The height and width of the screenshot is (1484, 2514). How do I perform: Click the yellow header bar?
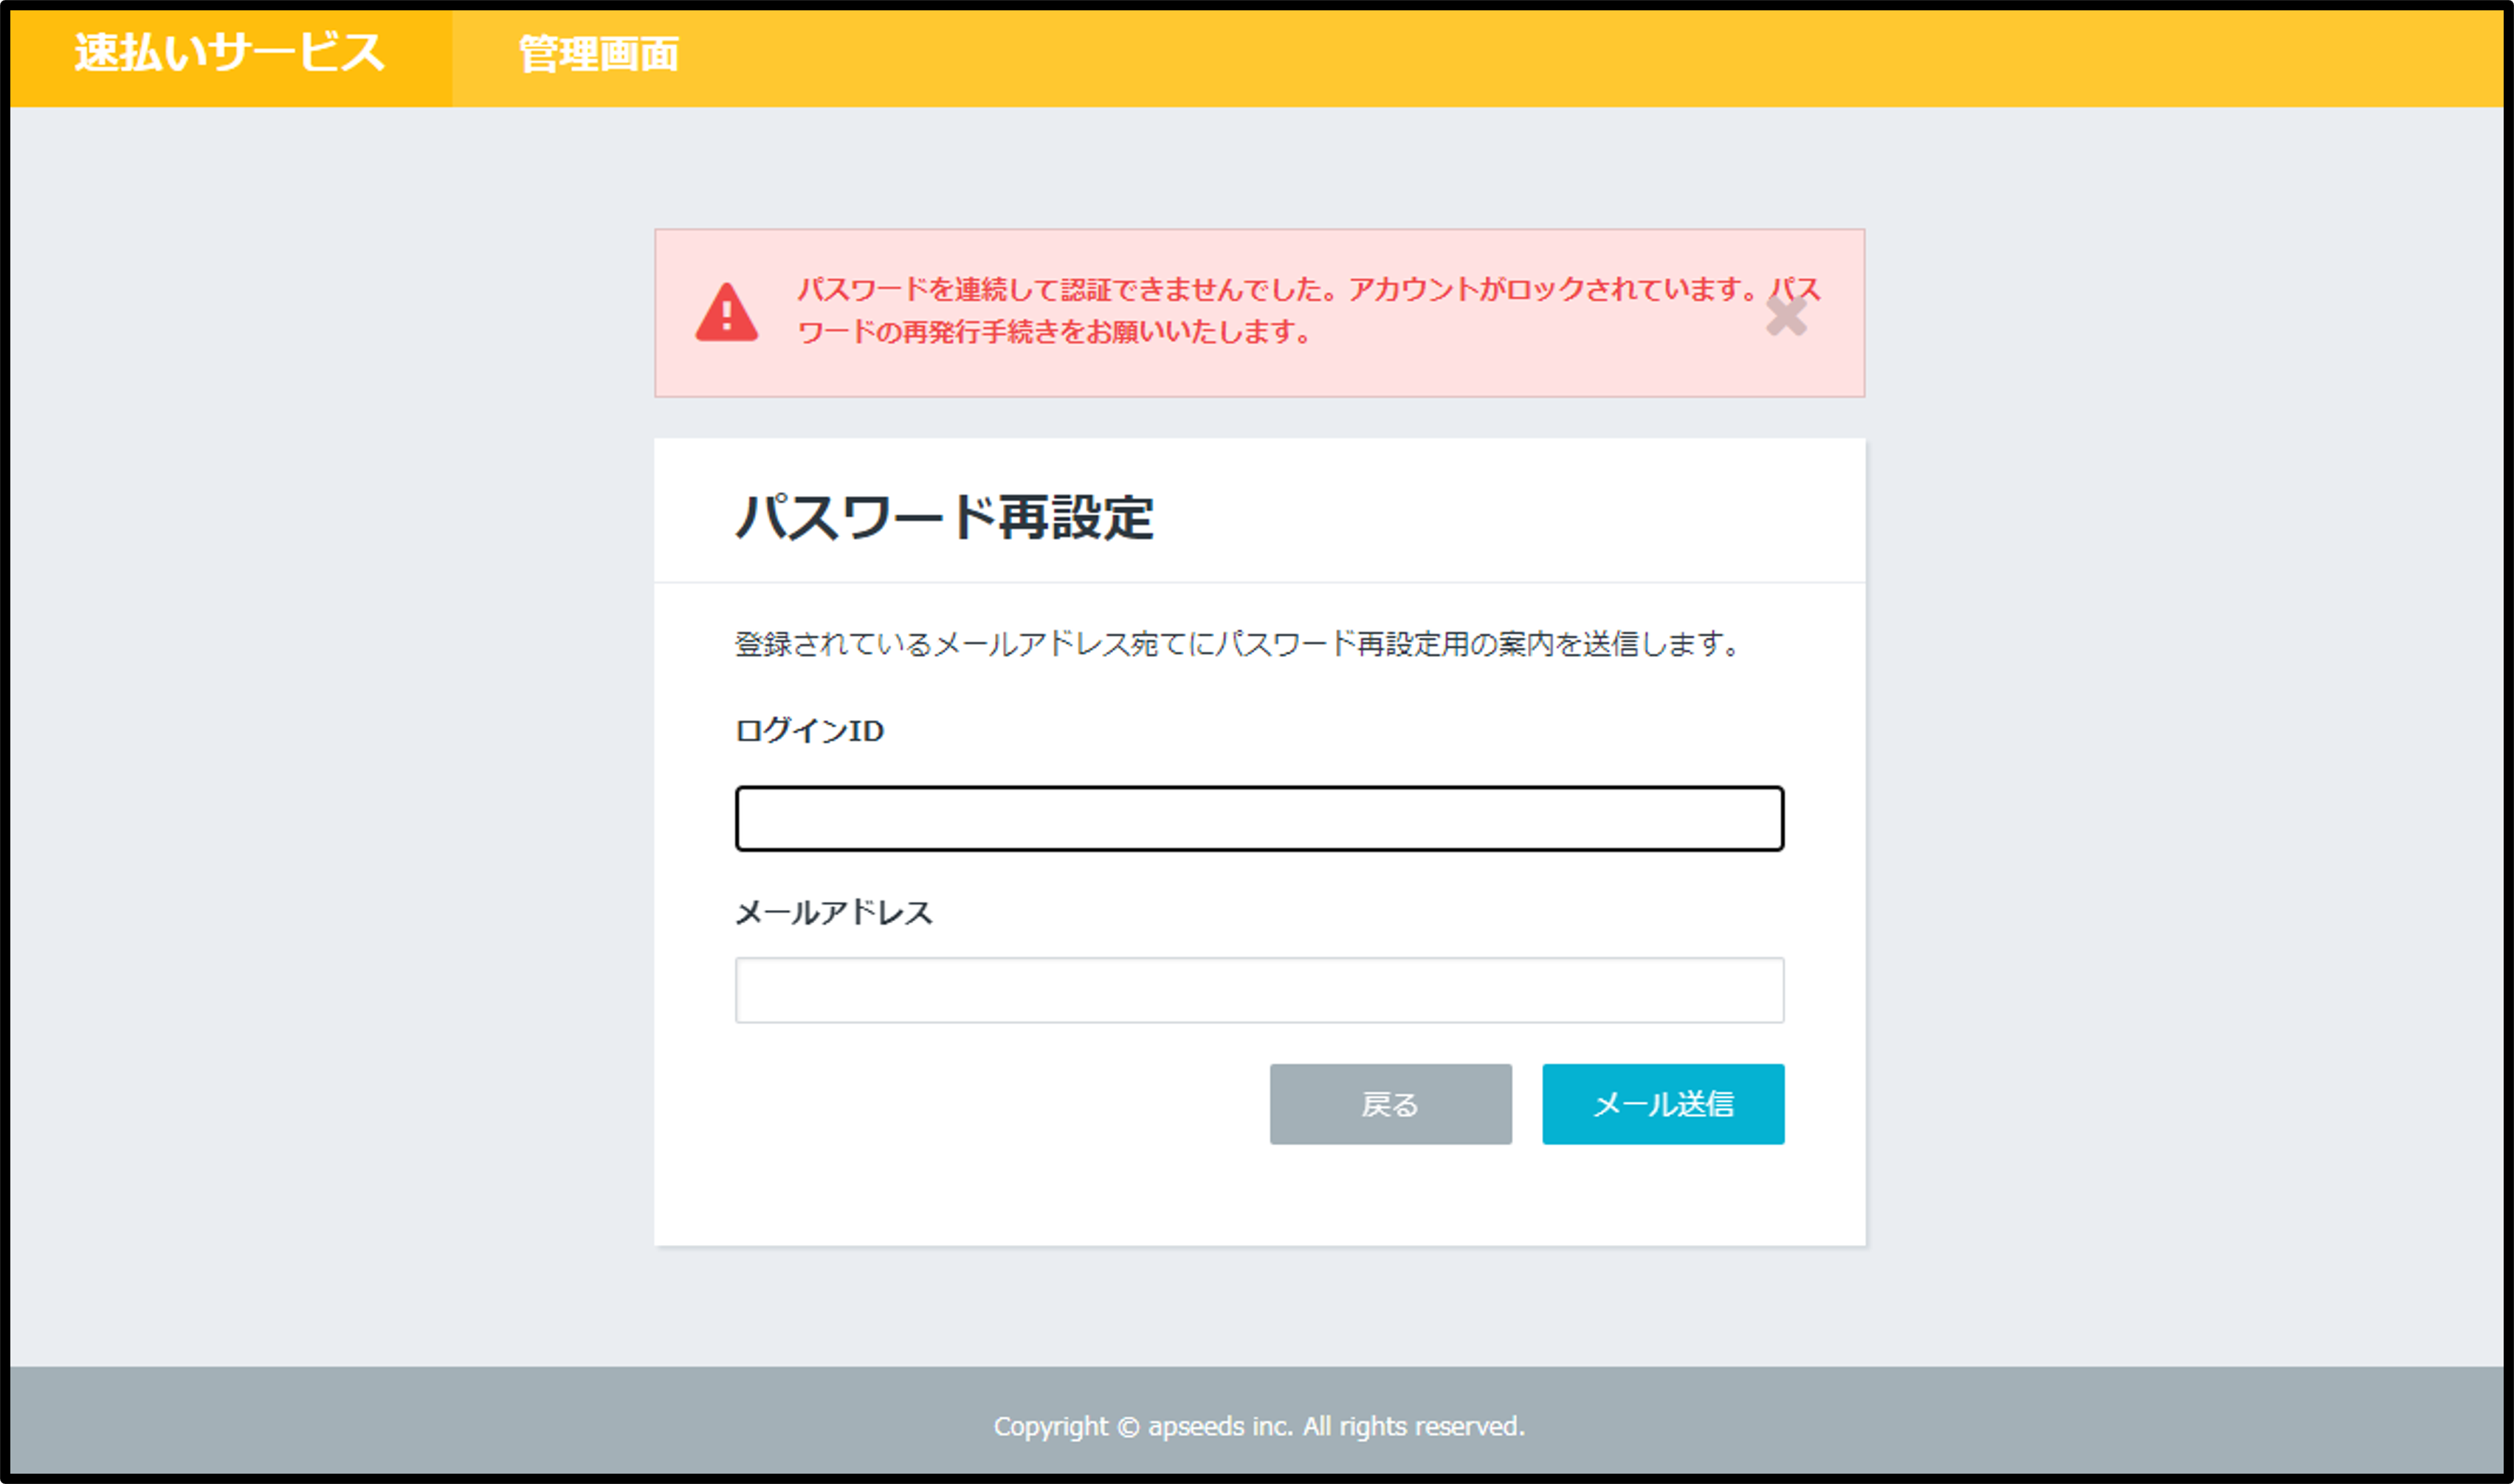1500,56
